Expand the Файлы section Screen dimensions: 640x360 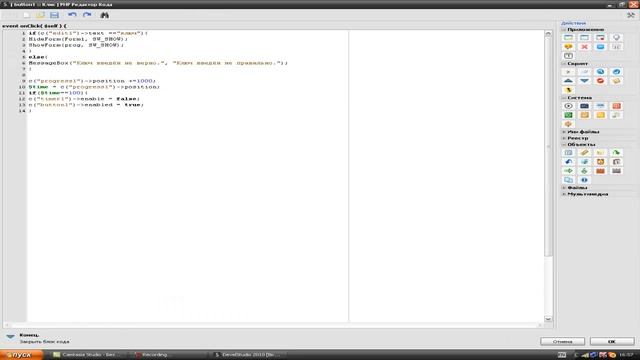(564, 188)
